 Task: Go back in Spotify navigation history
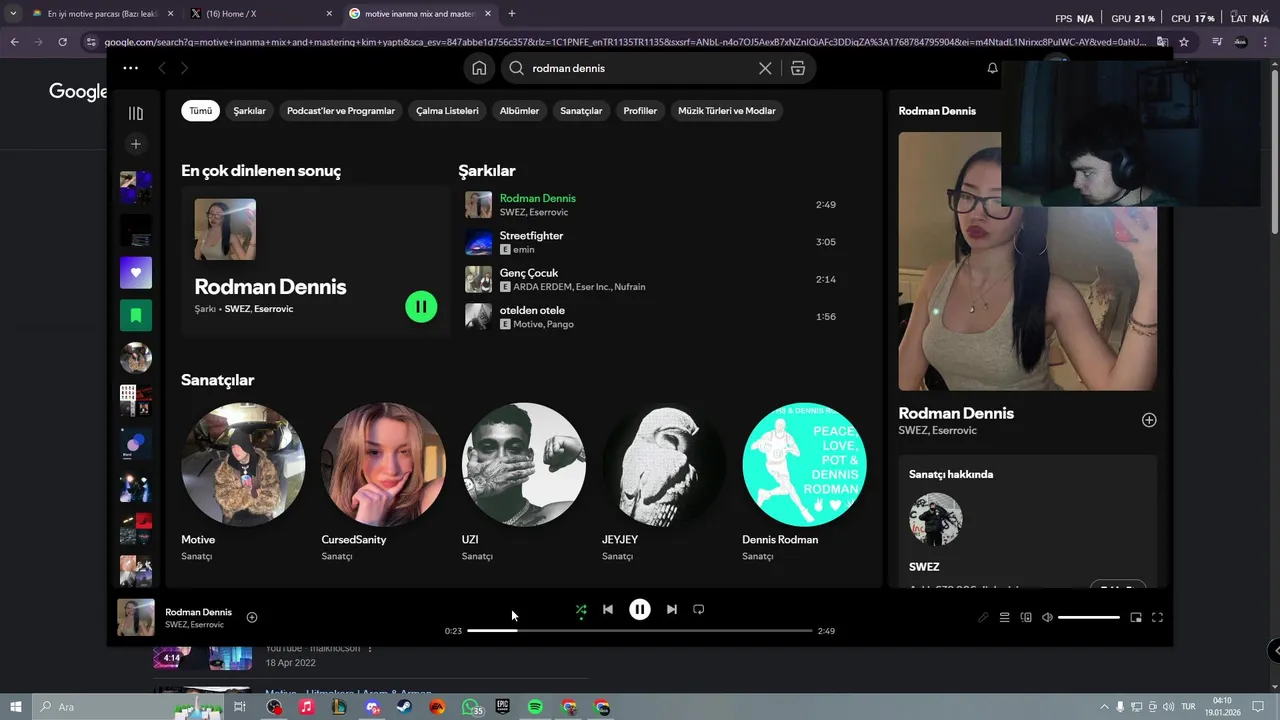coord(162,68)
